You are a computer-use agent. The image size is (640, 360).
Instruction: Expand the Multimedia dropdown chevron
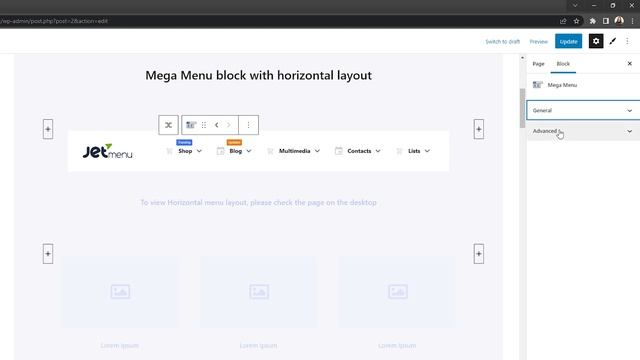pos(317,151)
